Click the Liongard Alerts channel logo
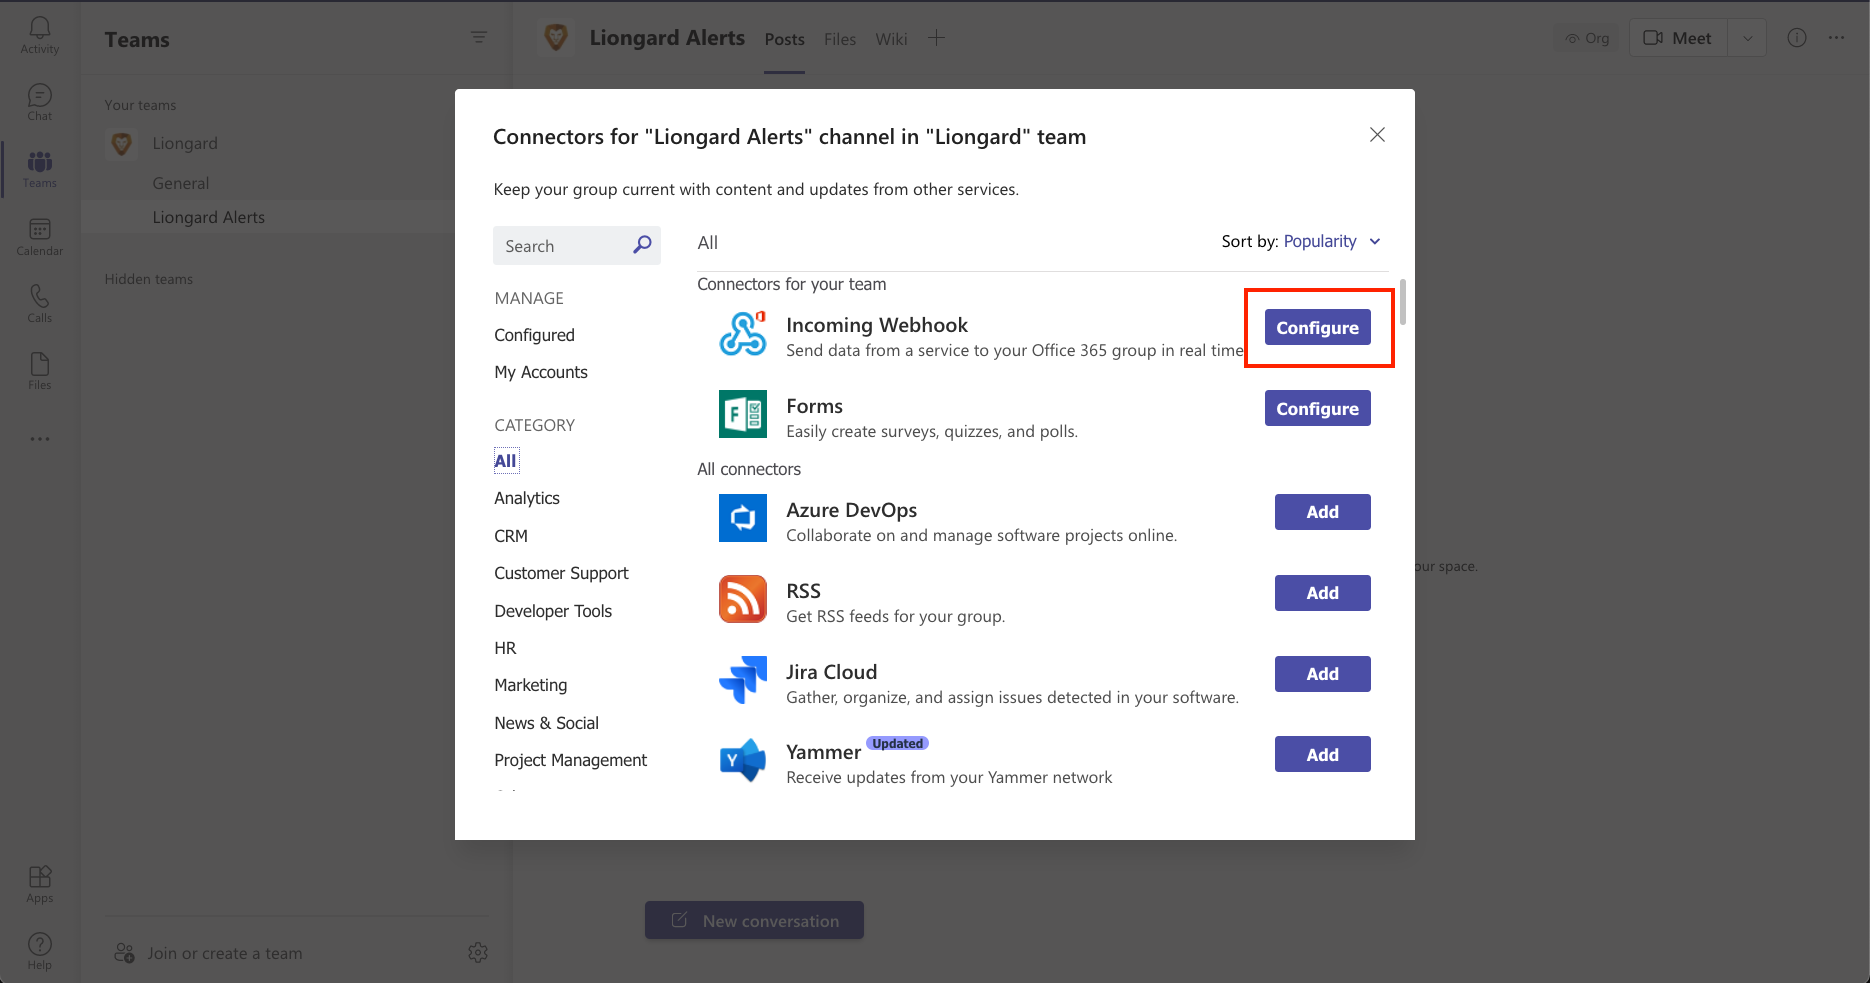The height and width of the screenshot is (983, 1870). pyautogui.click(x=556, y=38)
